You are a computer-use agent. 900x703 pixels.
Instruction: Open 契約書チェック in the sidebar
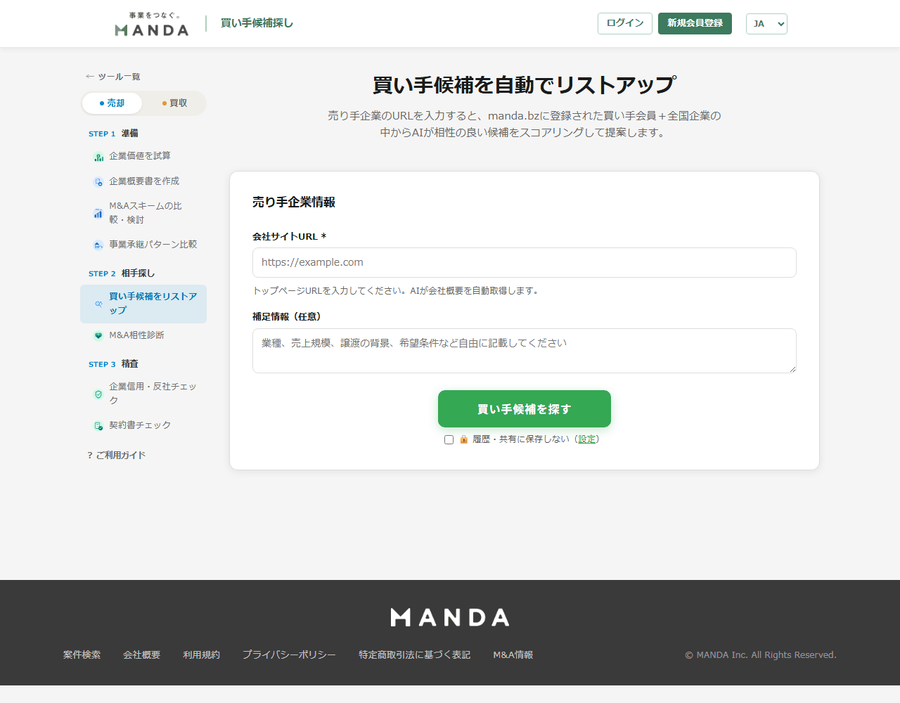click(x=143, y=425)
